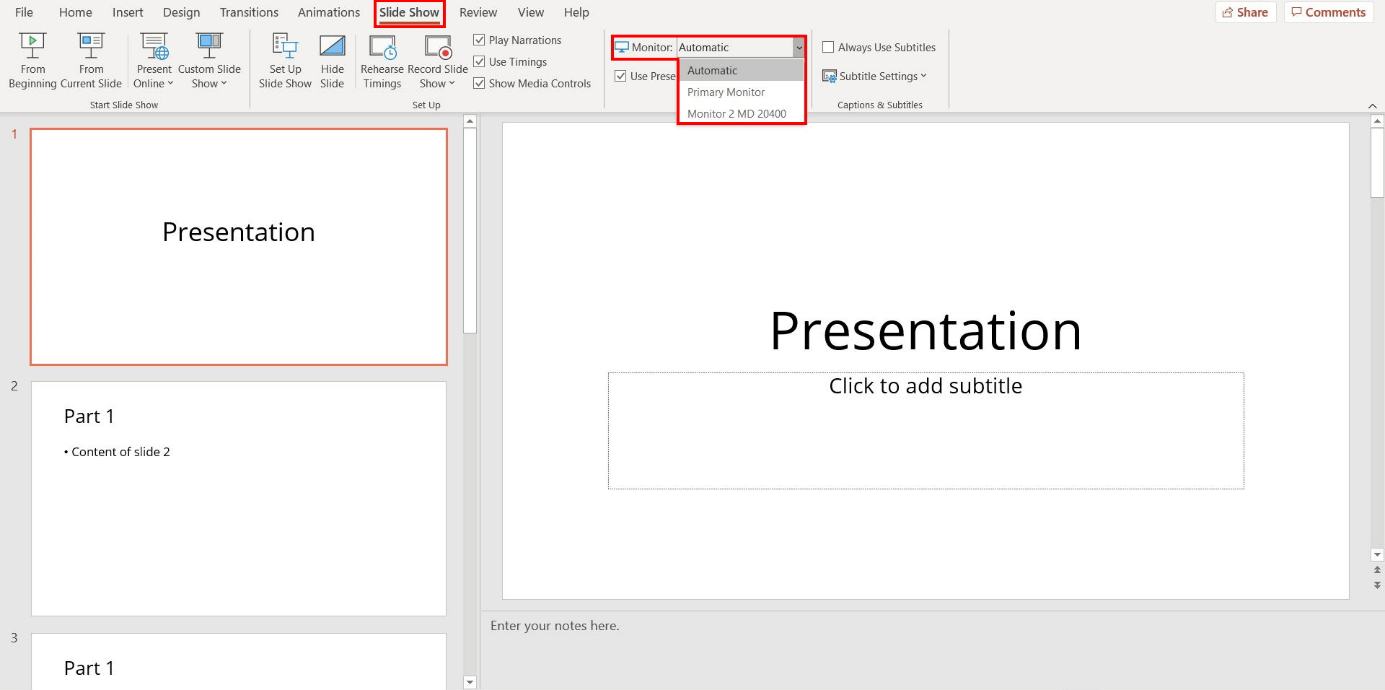The height and width of the screenshot is (690, 1385).
Task: Open the File menu
Action: tap(24, 12)
